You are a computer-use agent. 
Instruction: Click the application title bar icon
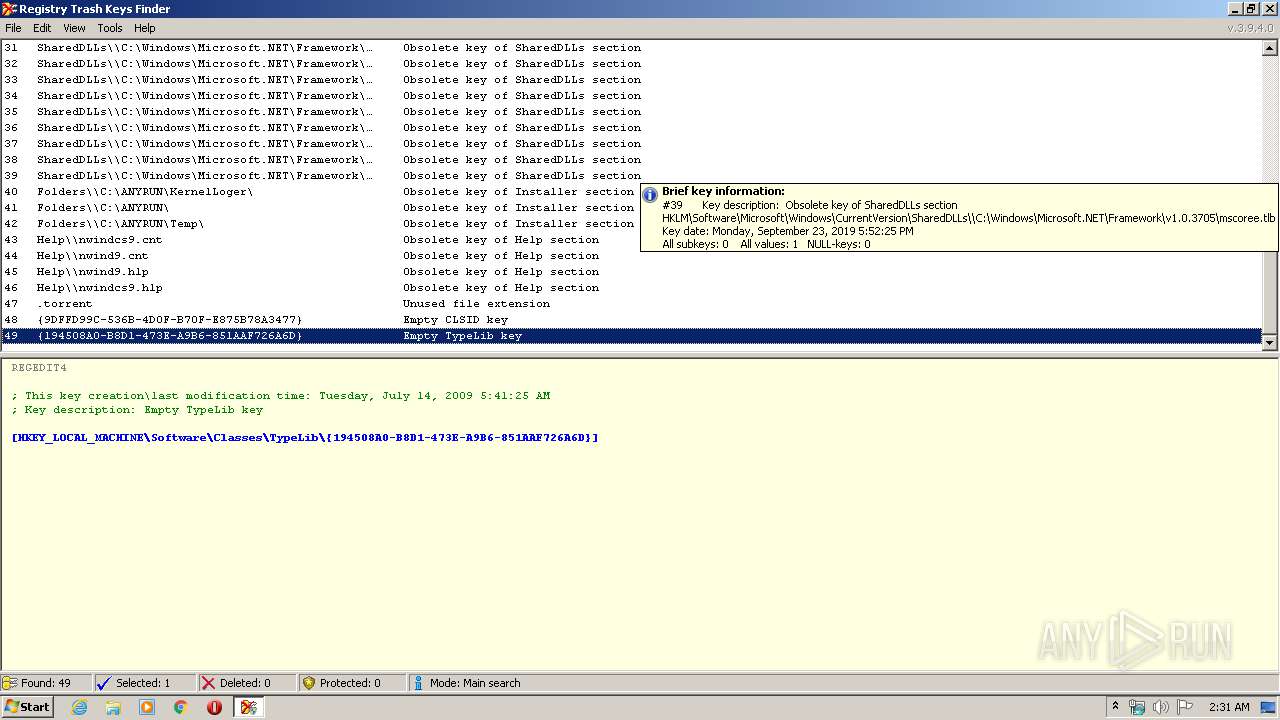click(9, 9)
